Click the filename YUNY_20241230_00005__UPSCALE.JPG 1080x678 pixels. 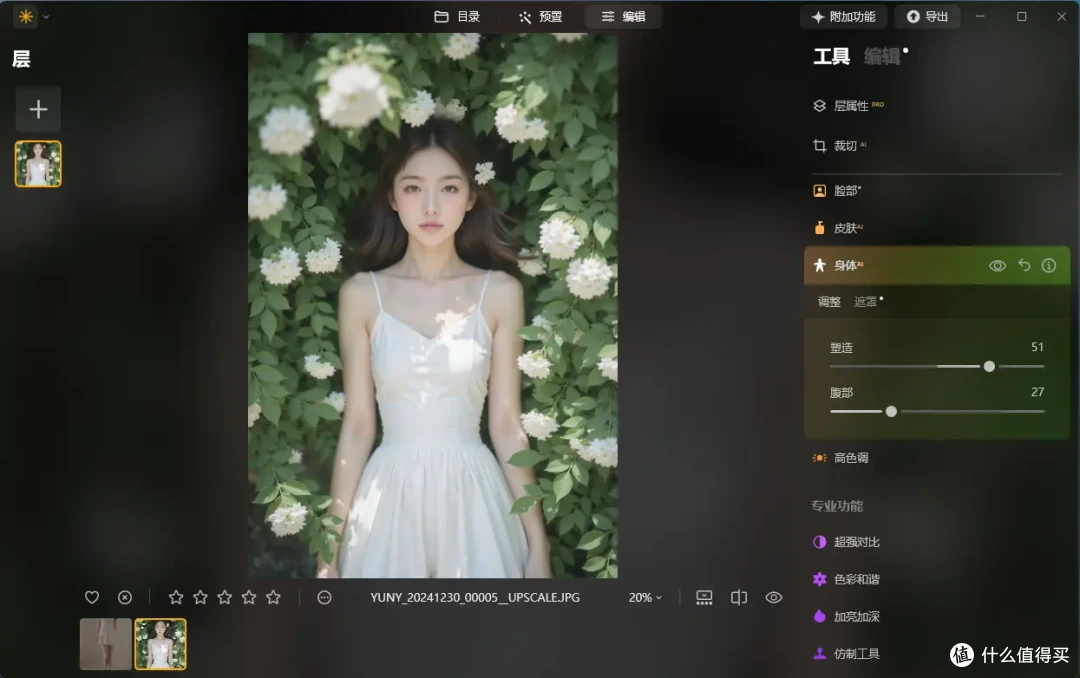pos(475,597)
